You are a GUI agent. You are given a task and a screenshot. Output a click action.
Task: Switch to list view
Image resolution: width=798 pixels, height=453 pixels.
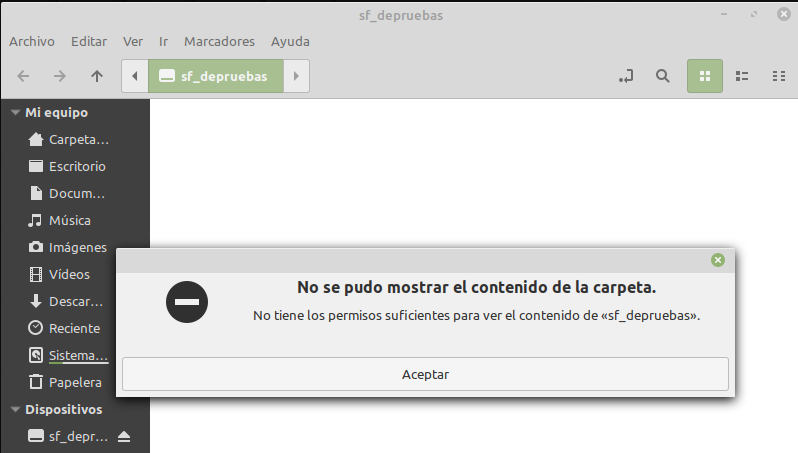tap(742, 76)
